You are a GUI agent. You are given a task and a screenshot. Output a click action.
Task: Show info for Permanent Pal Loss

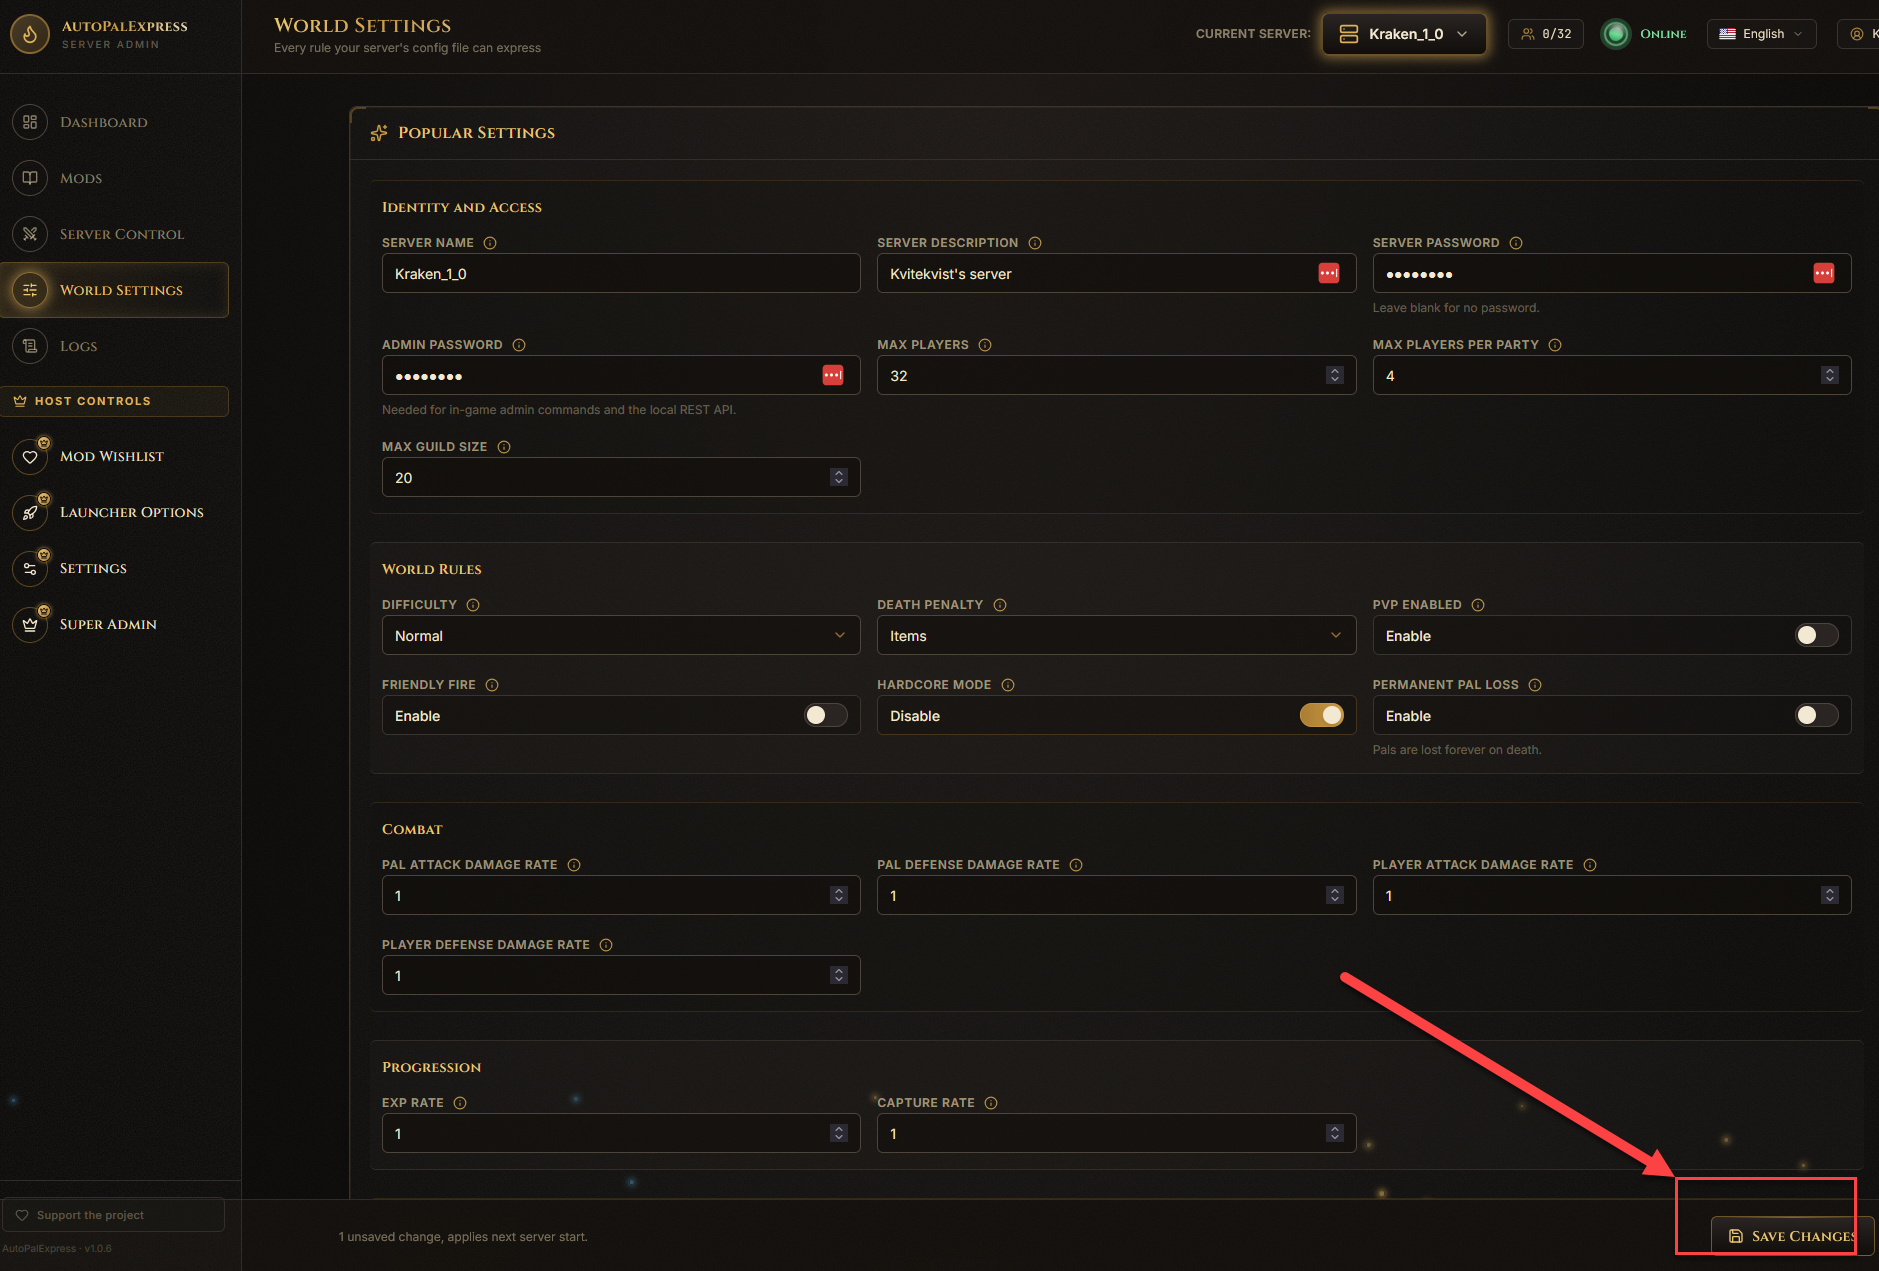coord(1535,685)
